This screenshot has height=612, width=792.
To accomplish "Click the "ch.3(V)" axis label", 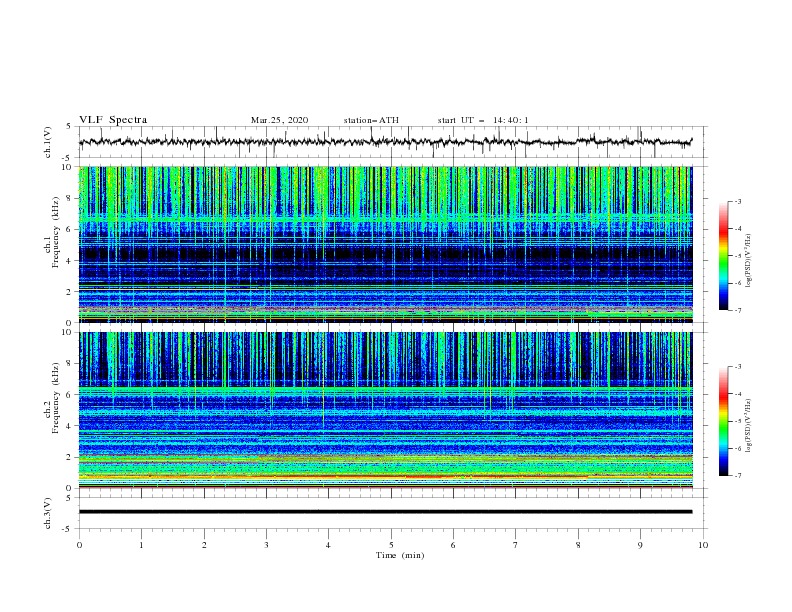I will point(48,513).
